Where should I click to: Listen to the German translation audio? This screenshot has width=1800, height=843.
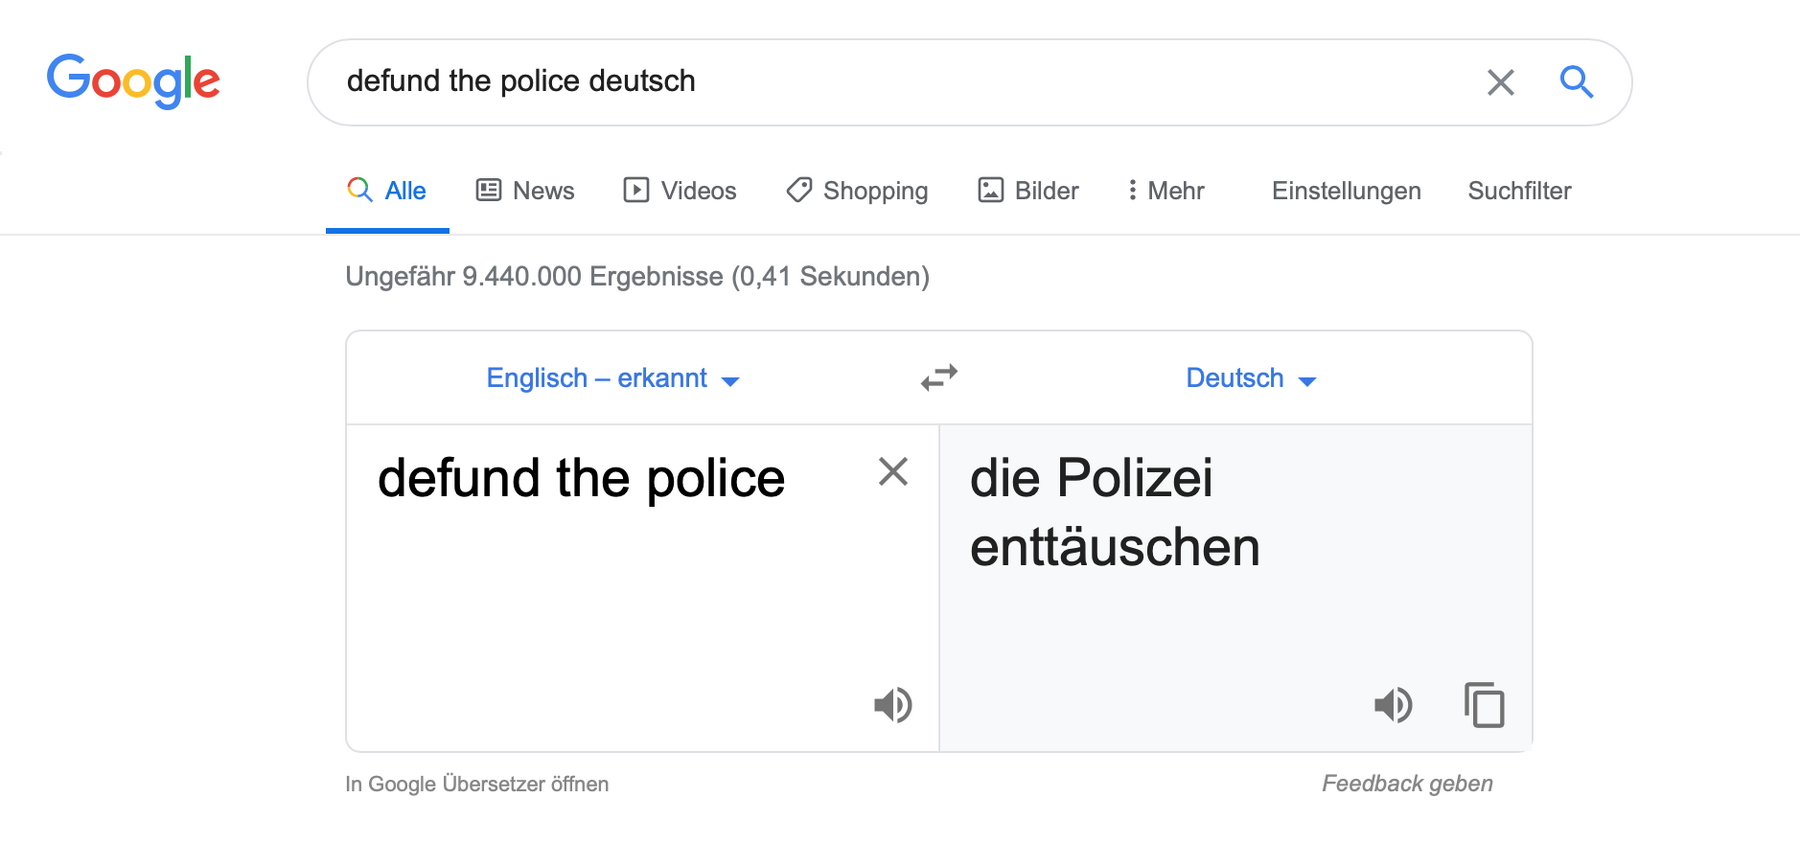tap(1393, 705)
